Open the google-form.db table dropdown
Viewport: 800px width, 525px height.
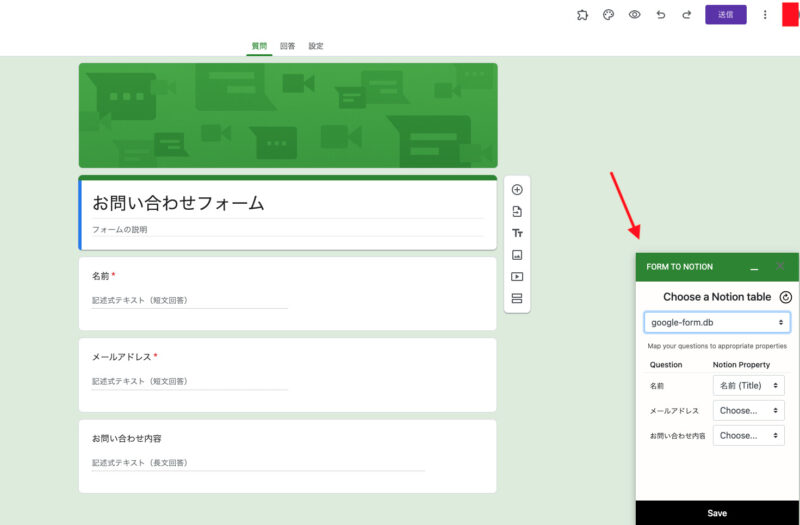717,322
